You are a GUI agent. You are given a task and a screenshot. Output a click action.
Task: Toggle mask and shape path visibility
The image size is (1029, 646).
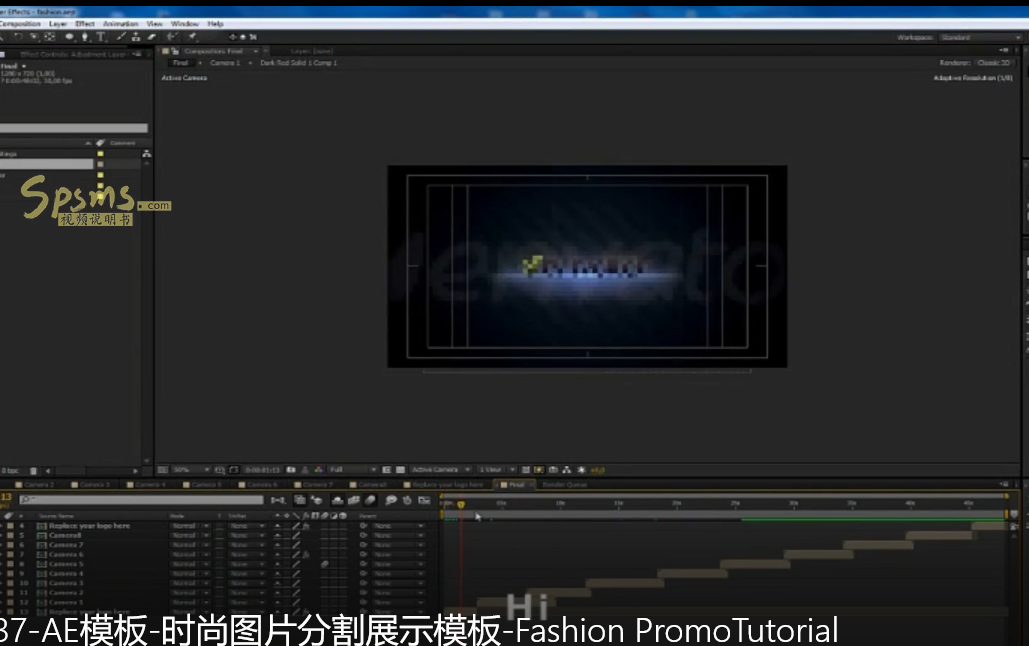[234, 470]
